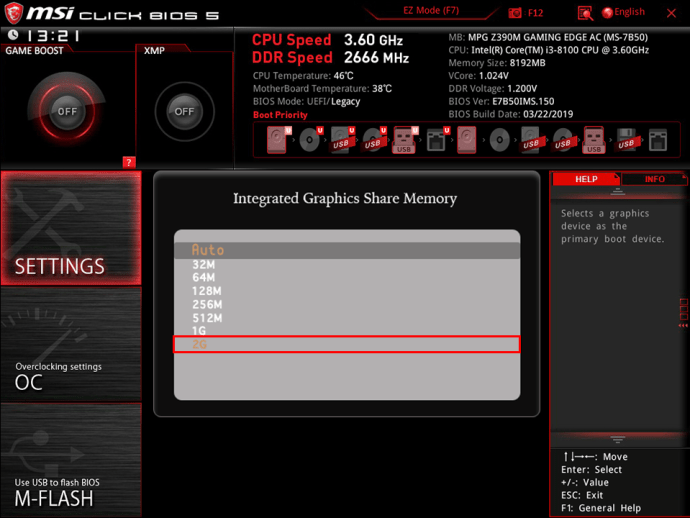Select the legacy hard disk boot icon without U badge

(466, 140)
